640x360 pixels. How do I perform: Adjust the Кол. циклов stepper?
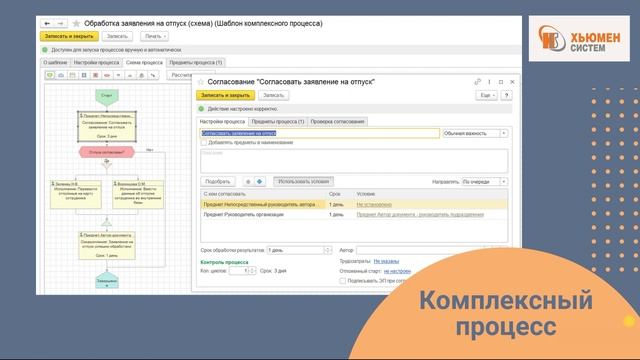(x=252, y=271)
